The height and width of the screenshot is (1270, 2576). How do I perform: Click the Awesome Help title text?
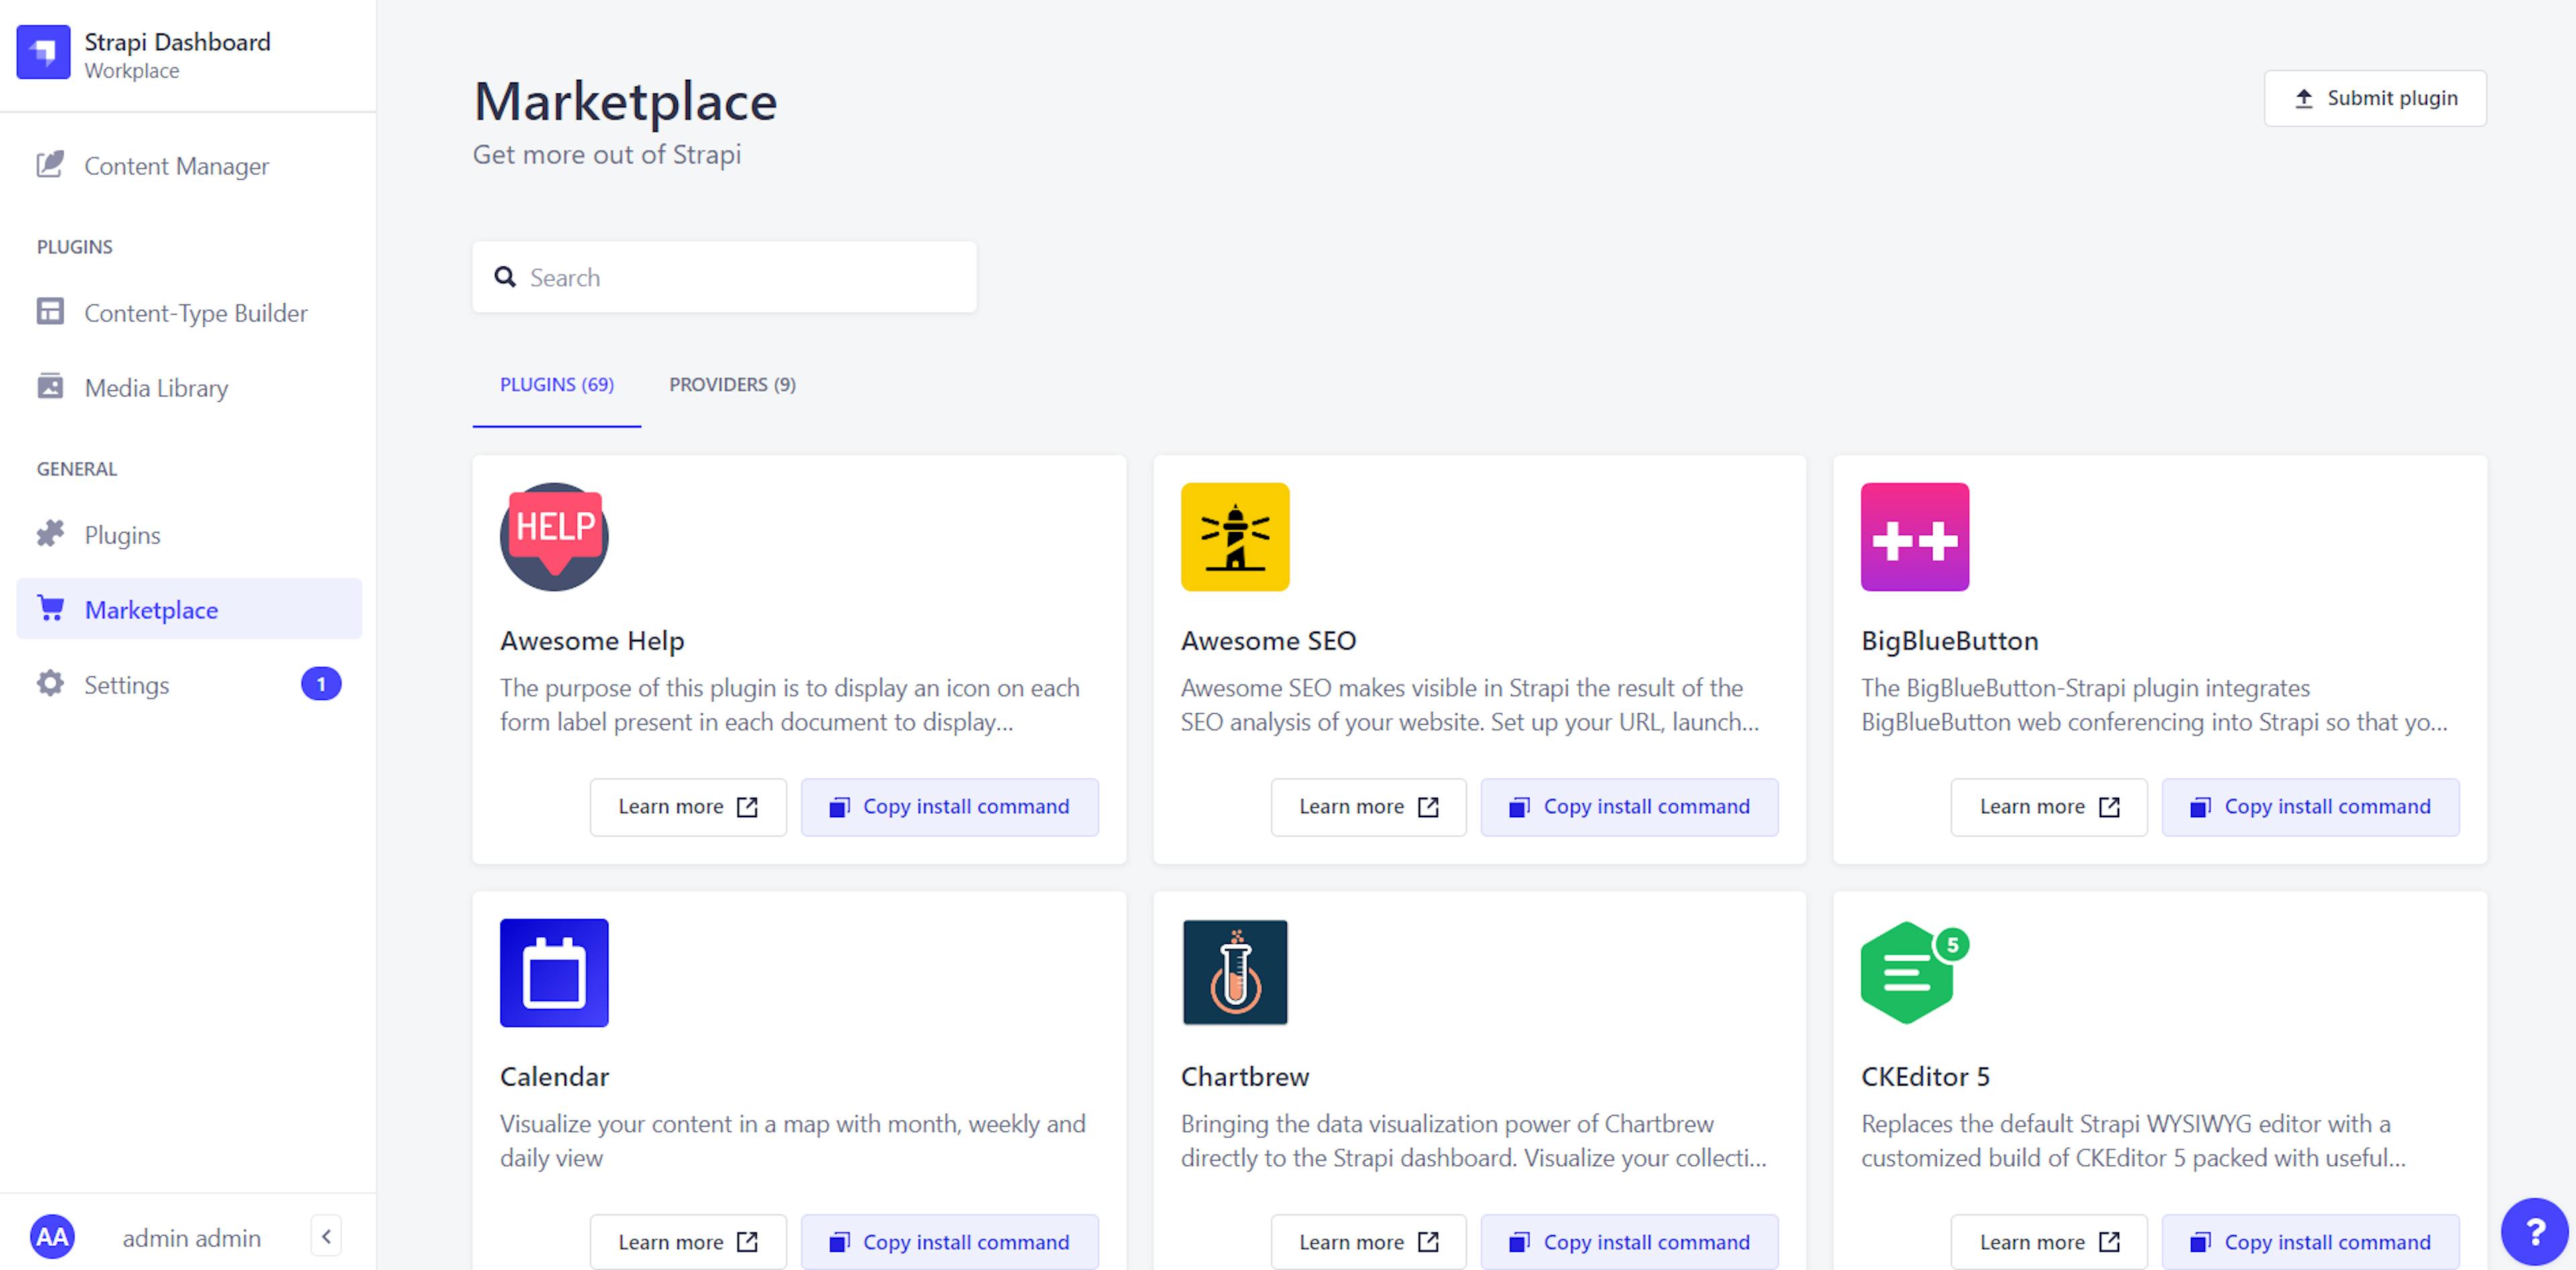click(592, 640)
